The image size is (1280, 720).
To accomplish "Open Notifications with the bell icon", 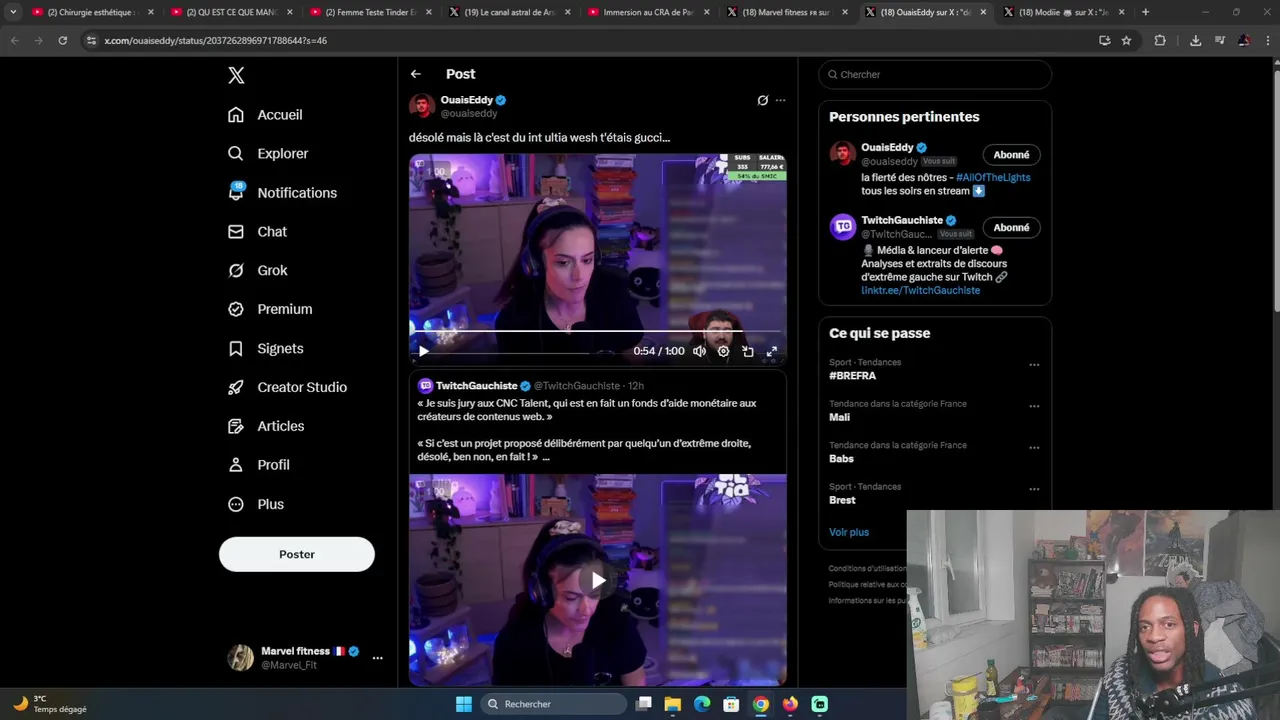I will [x=282, y=193].
